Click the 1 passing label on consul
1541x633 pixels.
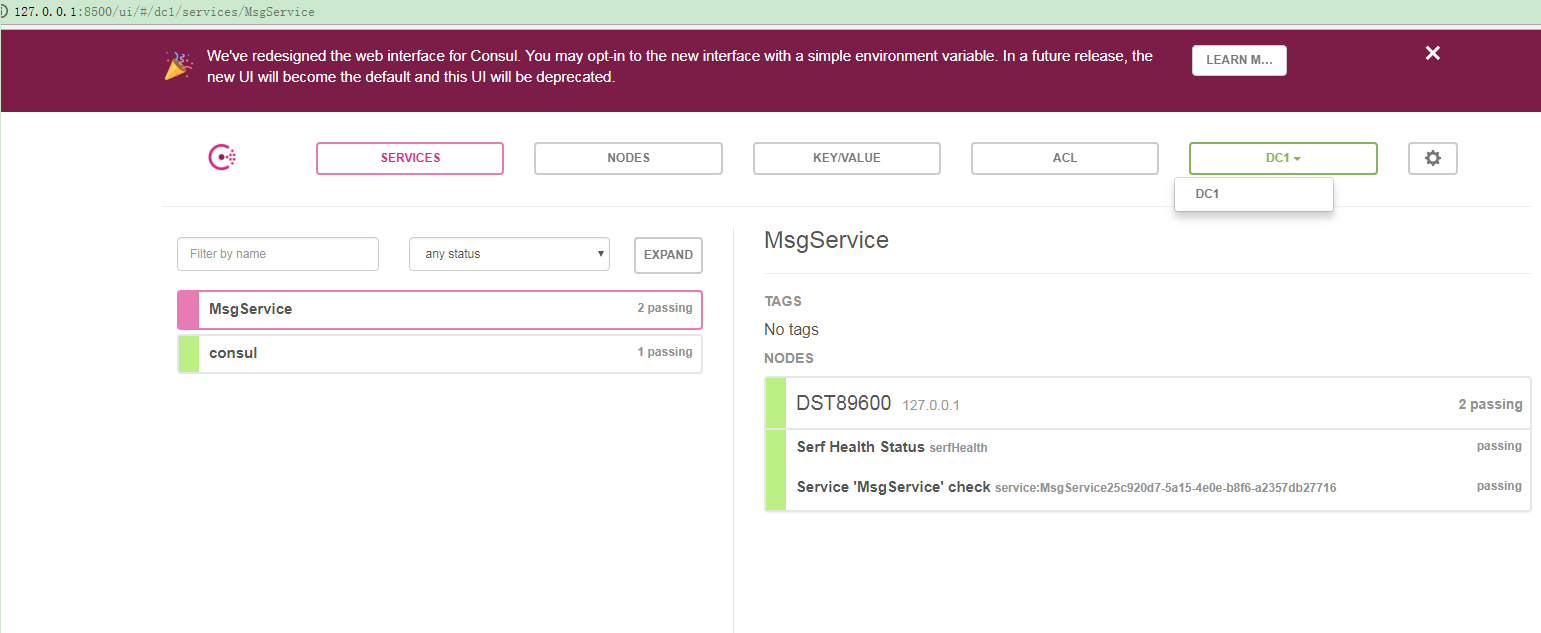pos(665,352)
